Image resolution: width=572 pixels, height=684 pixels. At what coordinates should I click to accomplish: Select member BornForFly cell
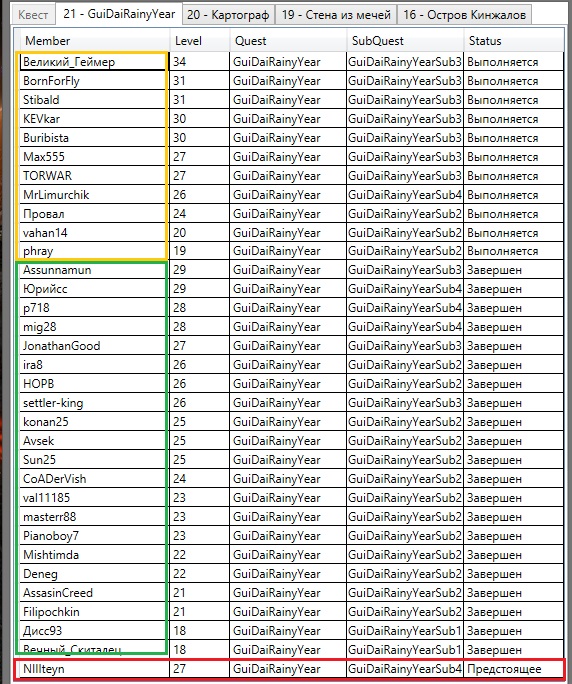tap(93, 81)
